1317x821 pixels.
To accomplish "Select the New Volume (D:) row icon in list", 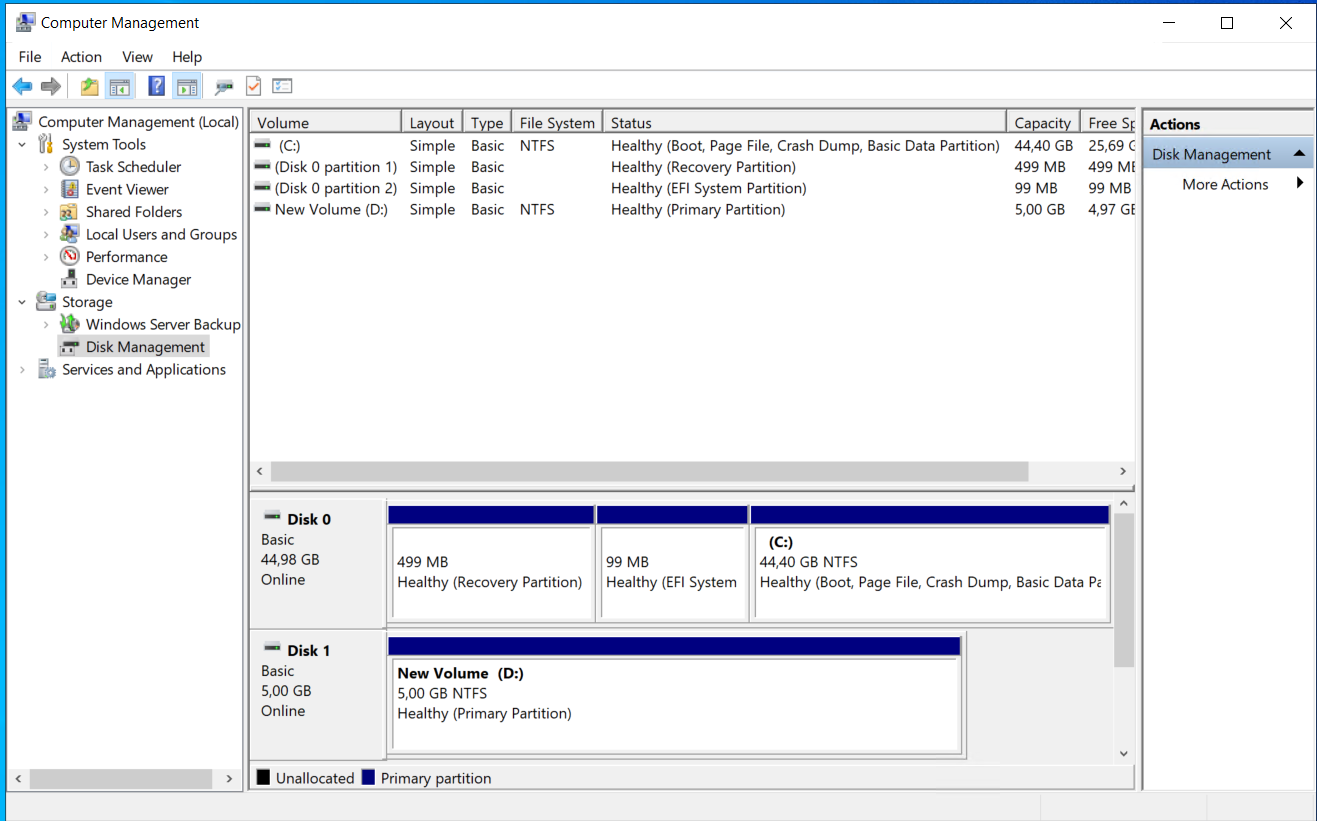I will point(262,210).
